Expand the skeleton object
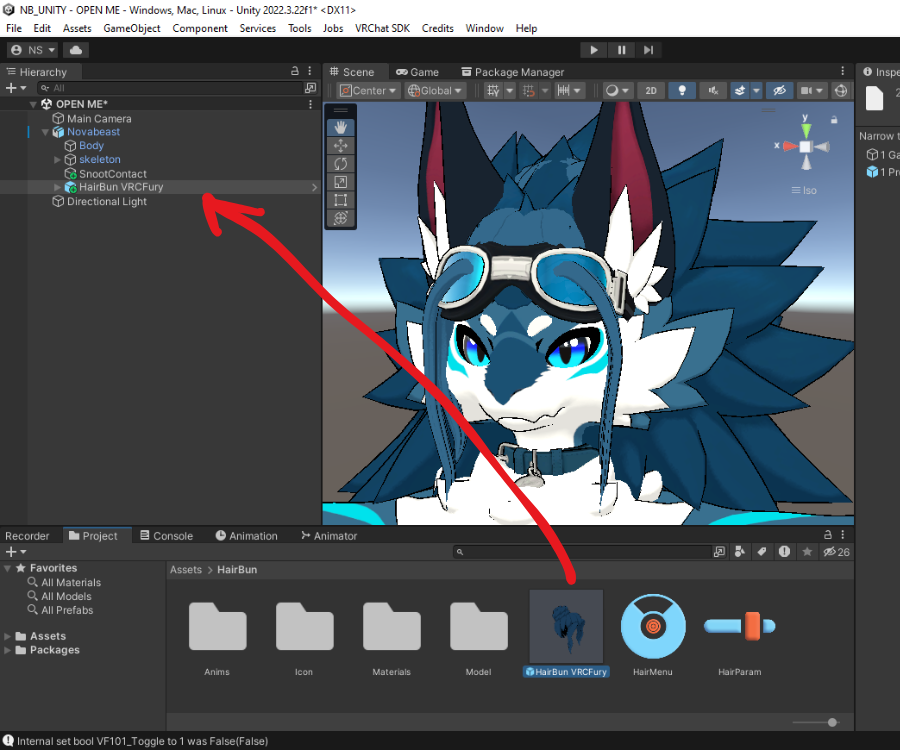This screenshot has width=900, height=750. coord(57,160)
